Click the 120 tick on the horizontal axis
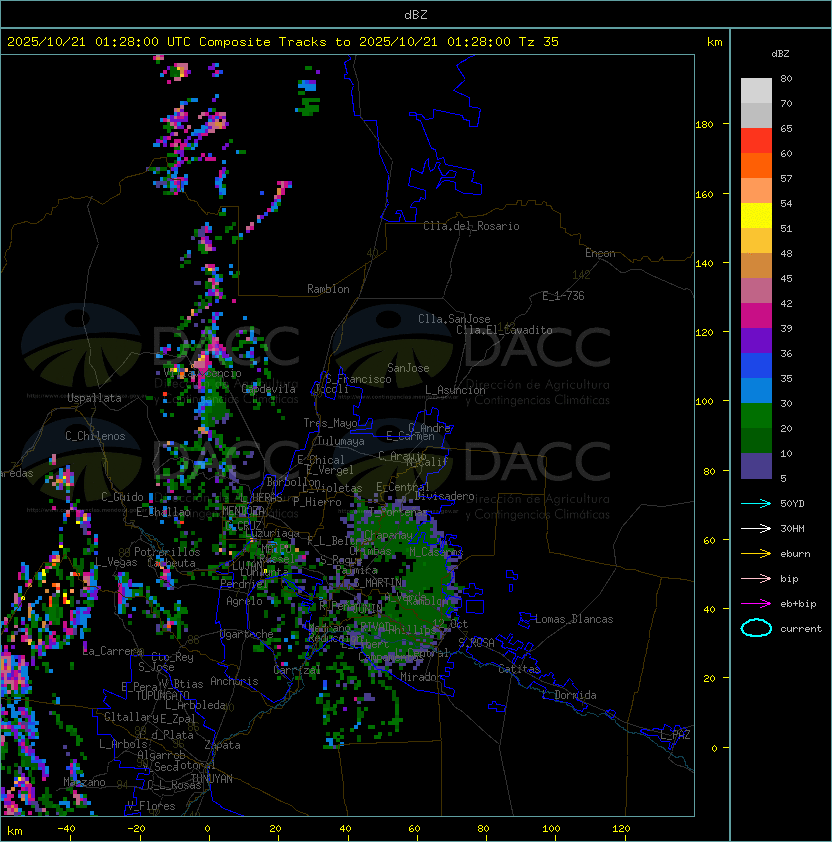832x842 pixels. click(621, 829)
